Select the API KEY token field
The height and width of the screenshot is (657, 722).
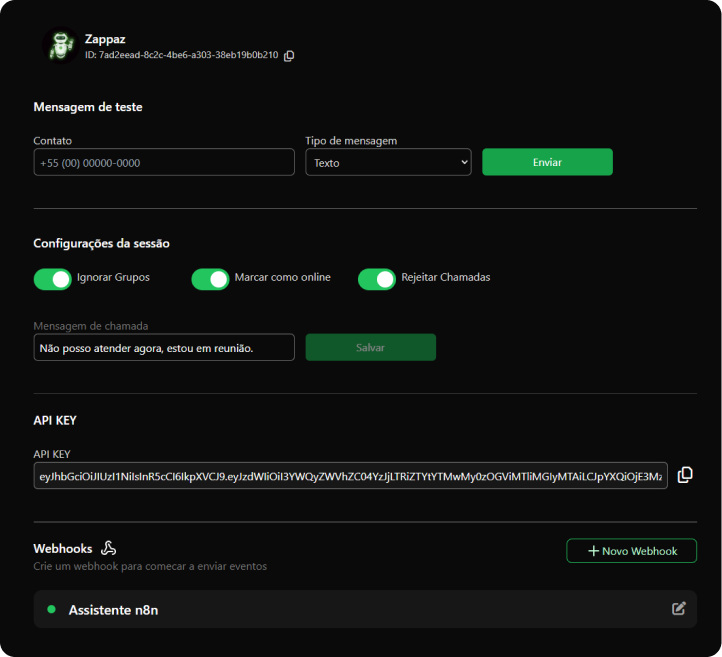350,476
